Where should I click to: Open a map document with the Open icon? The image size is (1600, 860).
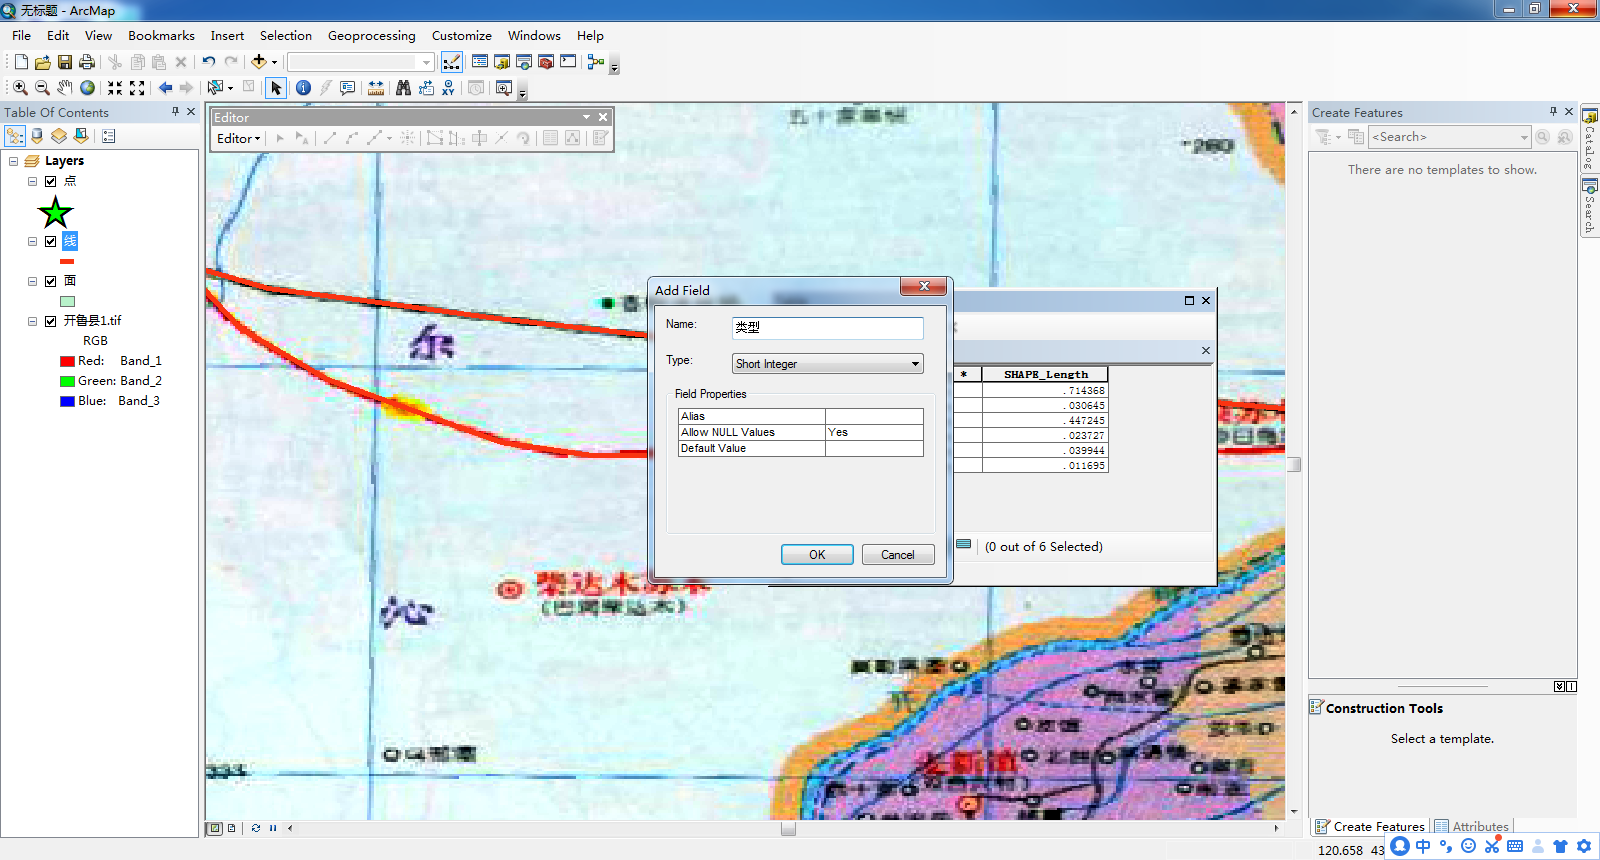point(43,62)
